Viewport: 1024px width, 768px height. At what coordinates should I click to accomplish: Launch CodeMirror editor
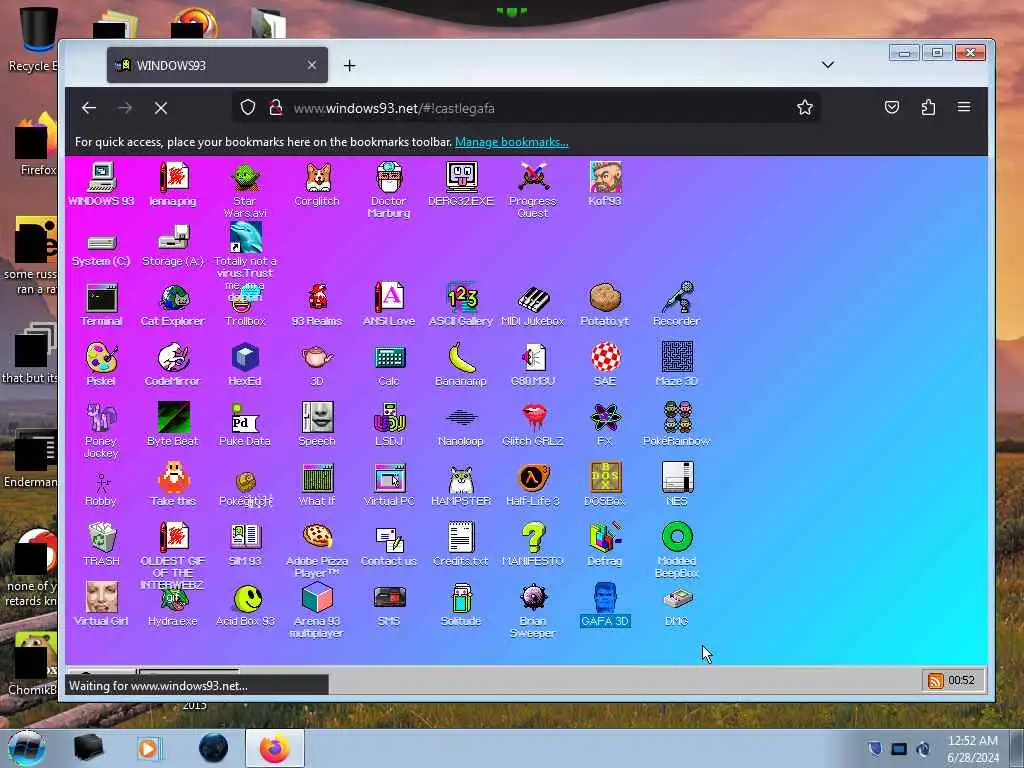[x=173, y=364]
